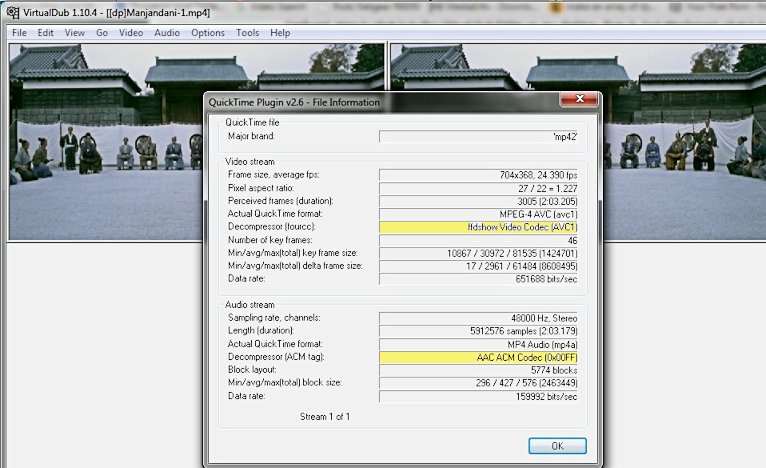Open the Video menu
Image resolution: width=766 pixels, height=468 pixels.
point(131,33)
